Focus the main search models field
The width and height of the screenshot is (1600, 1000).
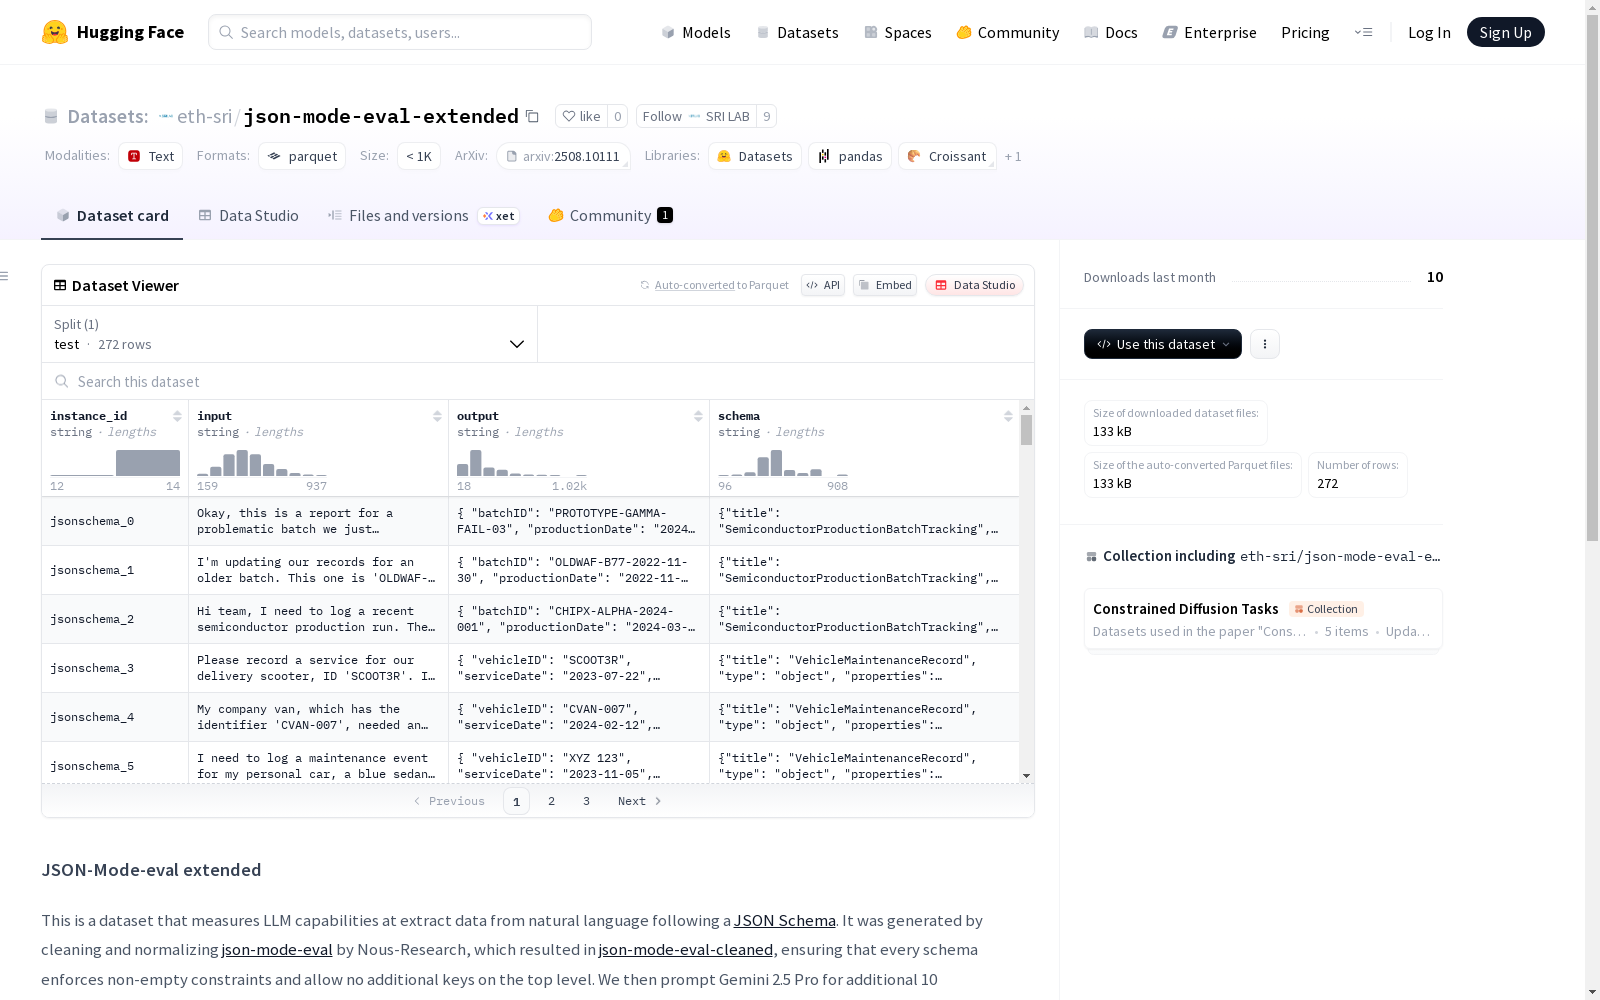[x=400, y=32]
